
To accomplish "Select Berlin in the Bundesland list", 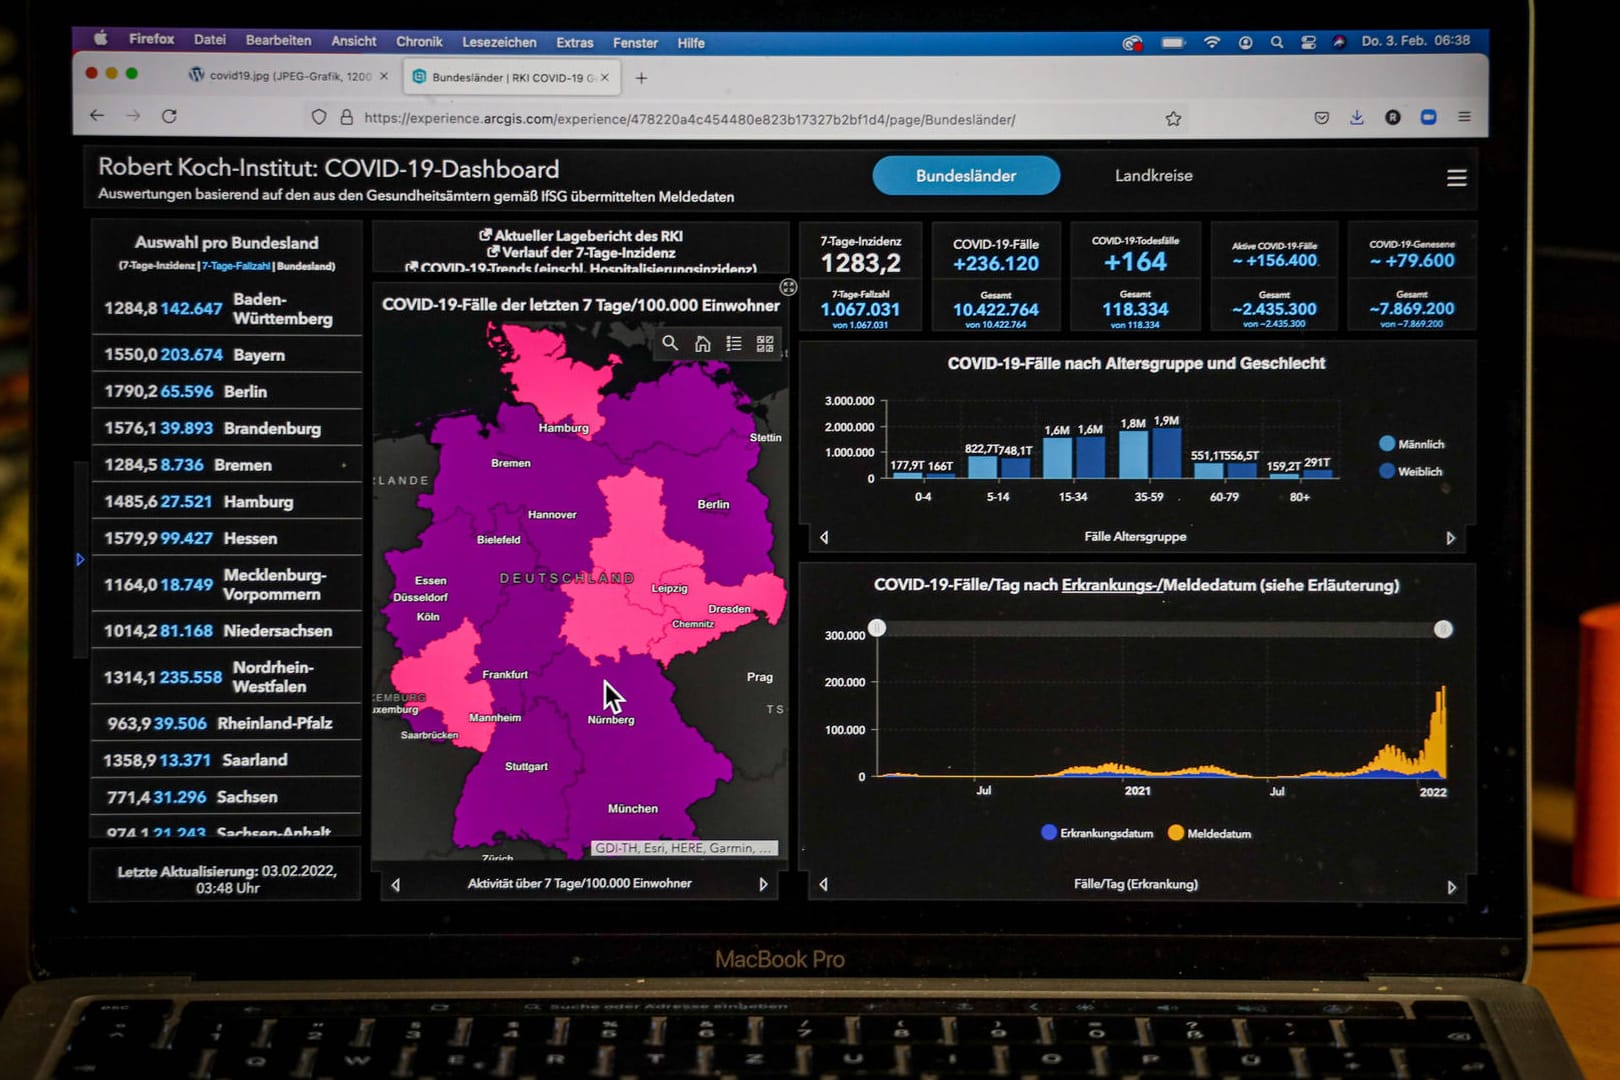I will pos(227,391).
